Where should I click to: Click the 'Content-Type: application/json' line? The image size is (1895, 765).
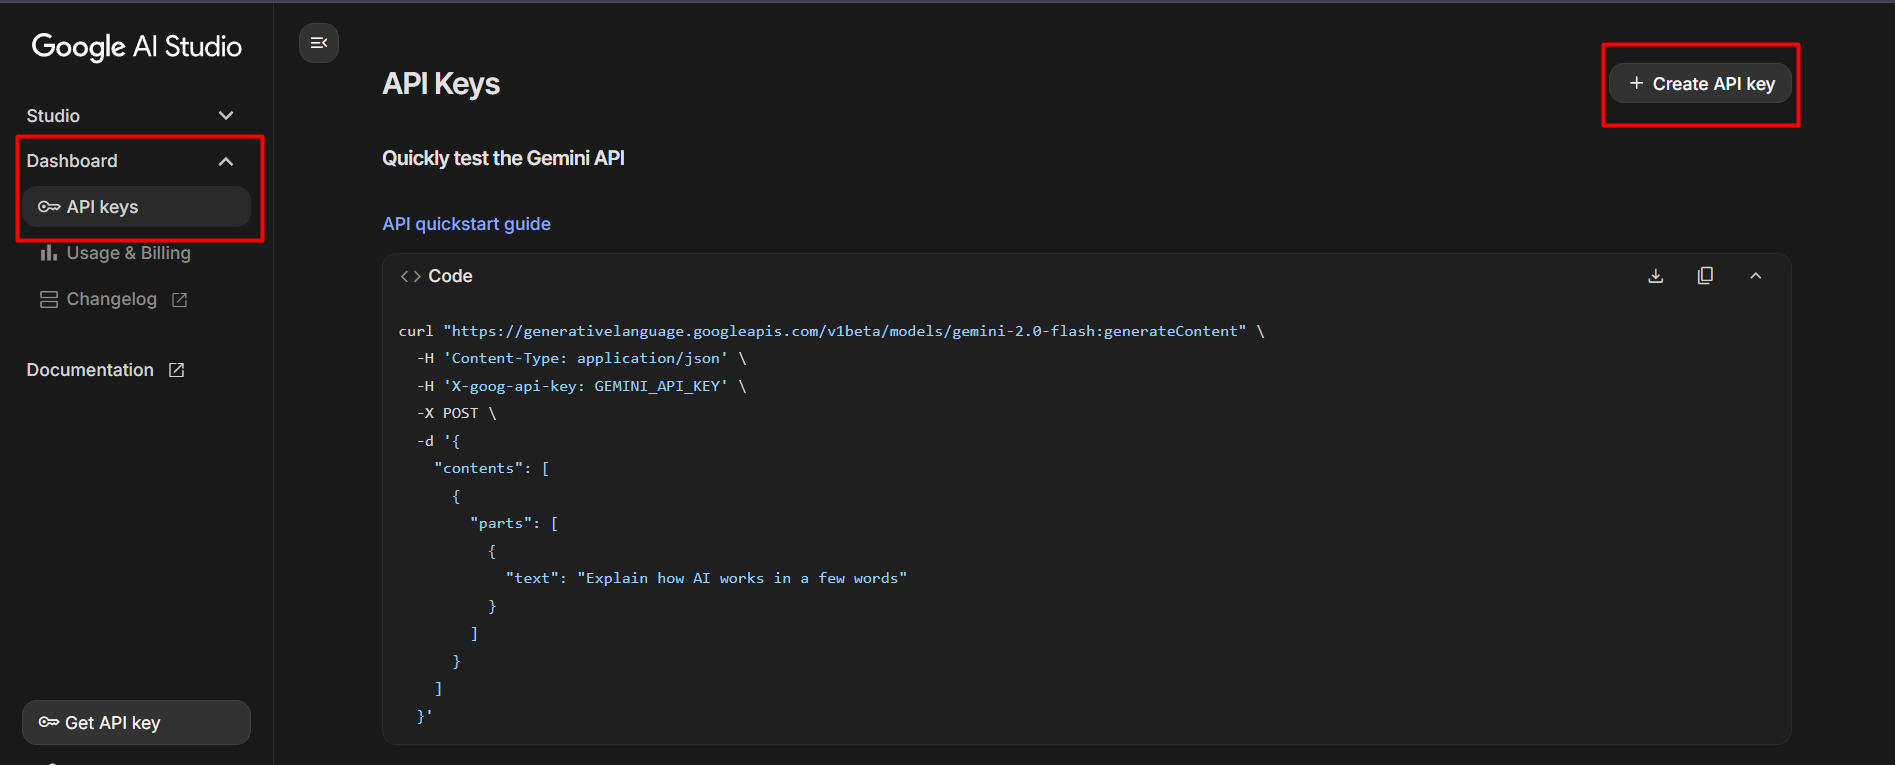click(581, 358)
